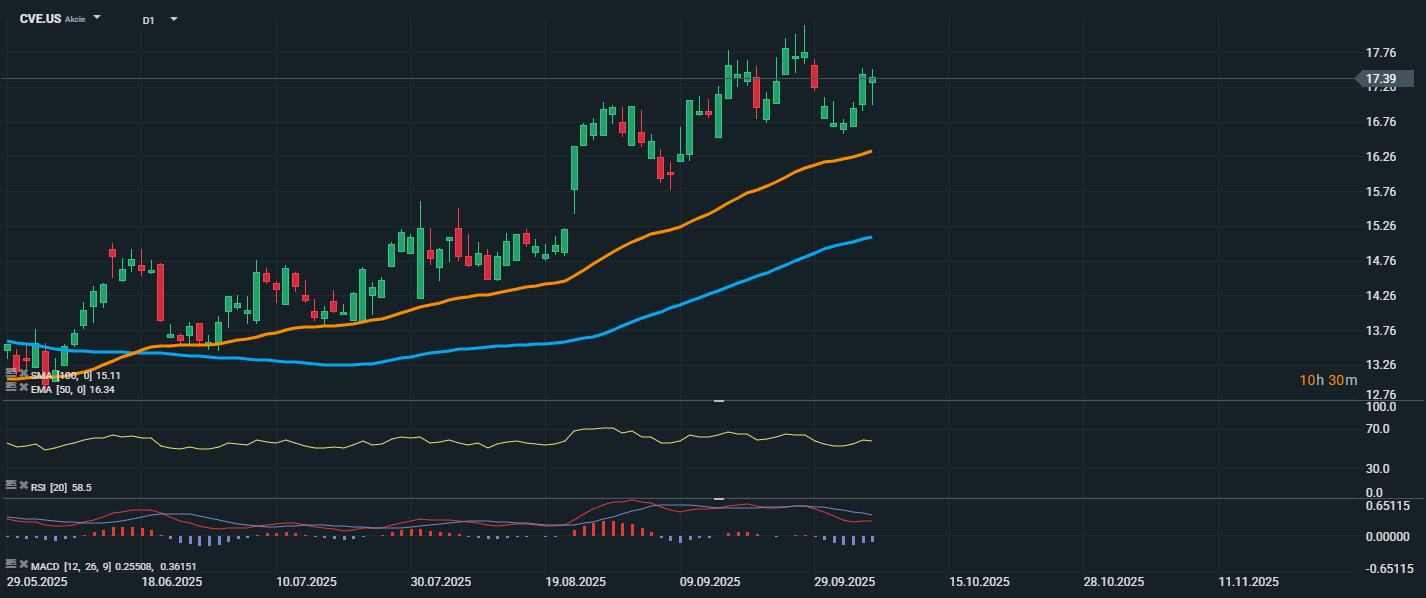Click the CVE.US symbol name
This screenshot has width=1426, height=598.
40,19
